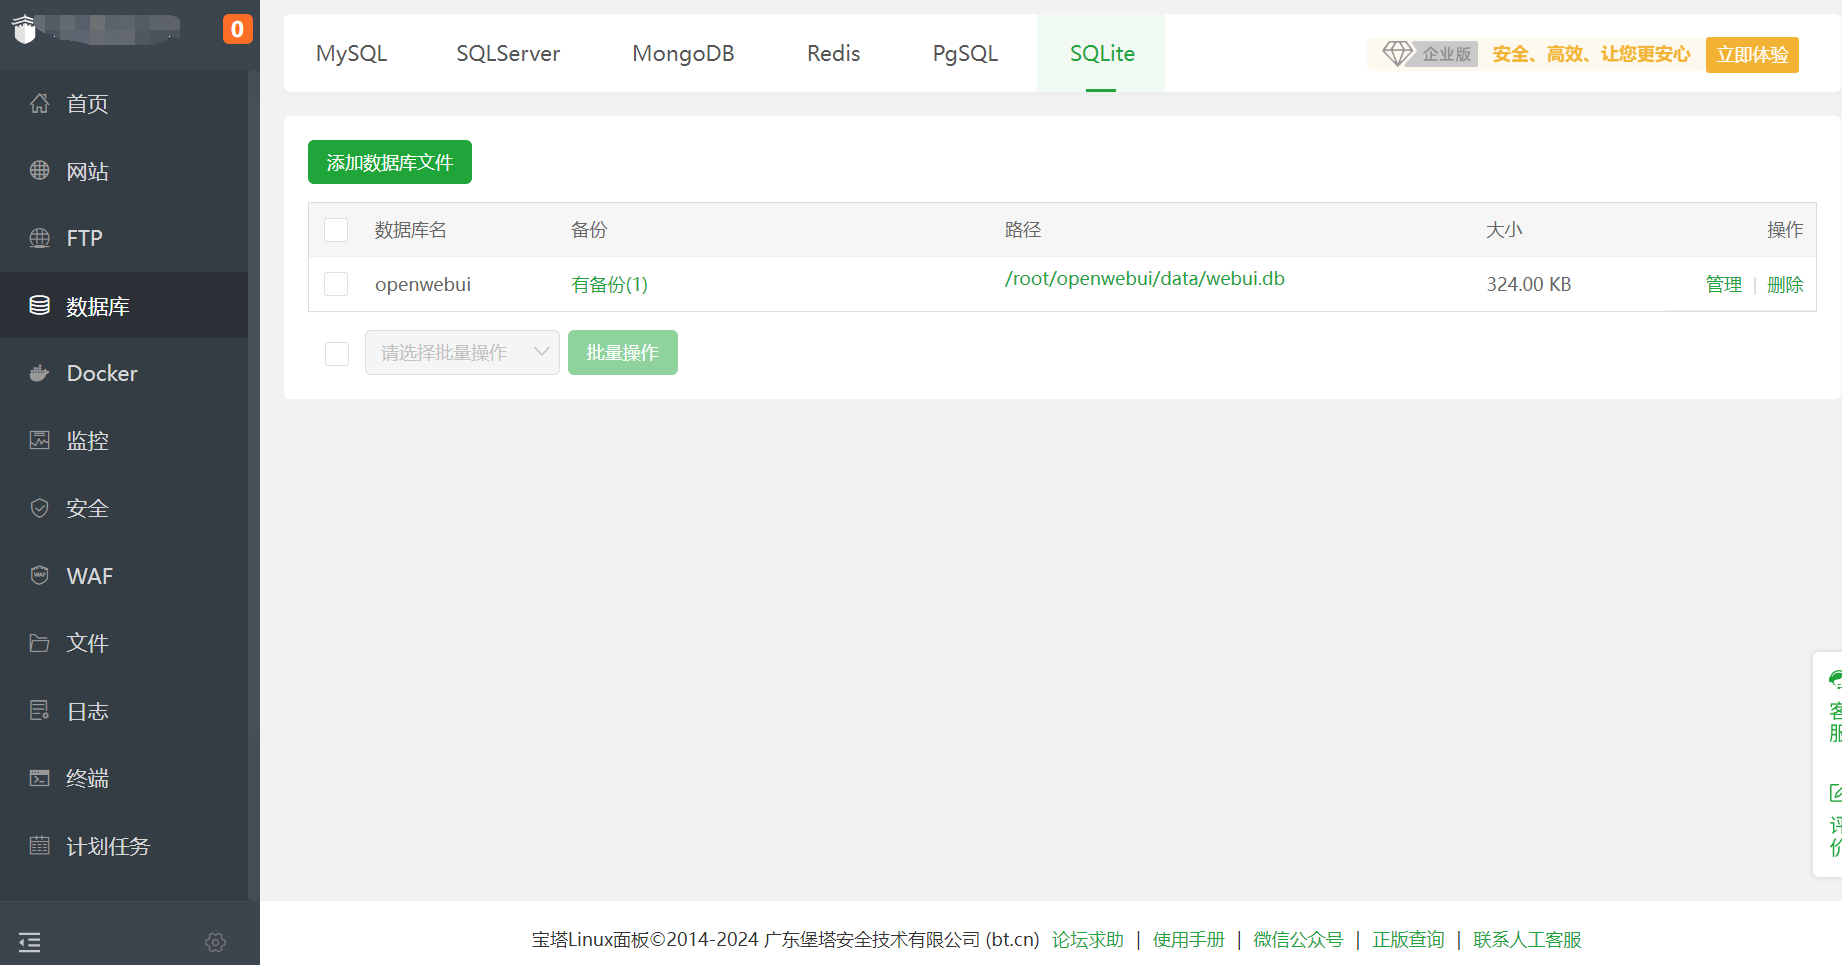Click the scheduled tasks calendar icon
This screenshot has width=1842, height=965.
pyautogui.click(x=39, y=846)
